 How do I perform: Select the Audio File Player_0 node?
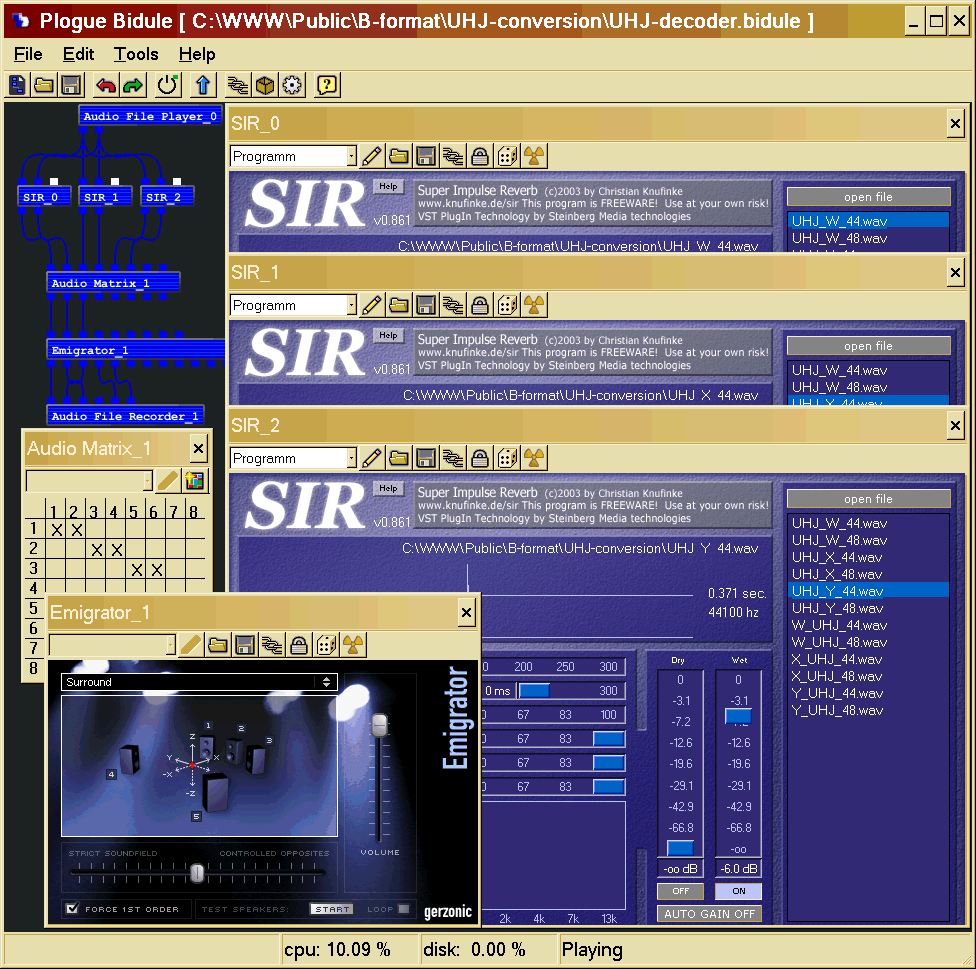click(149, 116)
